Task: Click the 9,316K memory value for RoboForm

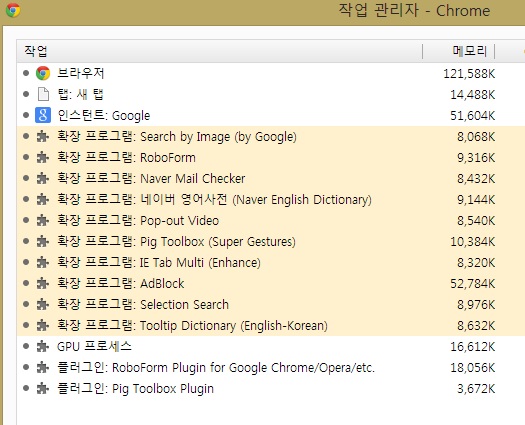Action: [x=476, y=158]
